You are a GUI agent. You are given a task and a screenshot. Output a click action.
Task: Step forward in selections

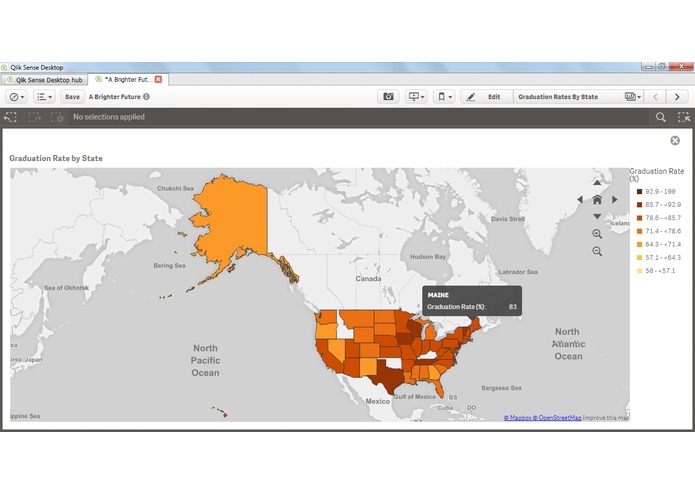point(34,117)
